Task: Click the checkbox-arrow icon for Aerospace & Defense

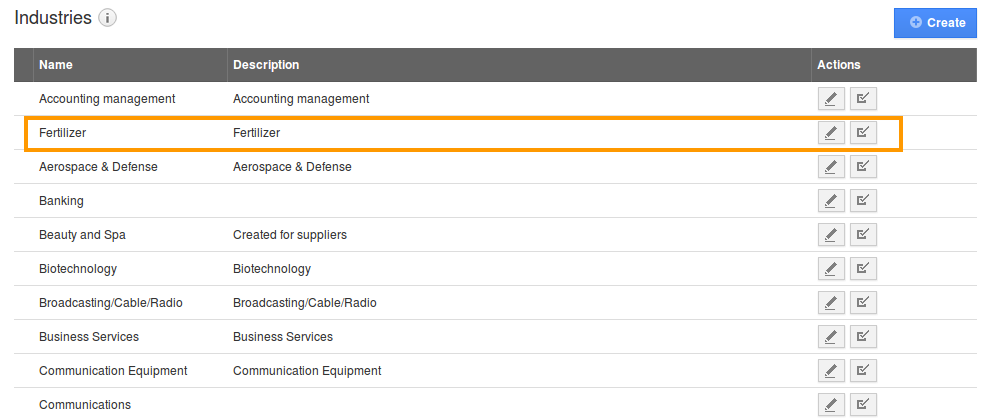Action: [863, 167]
